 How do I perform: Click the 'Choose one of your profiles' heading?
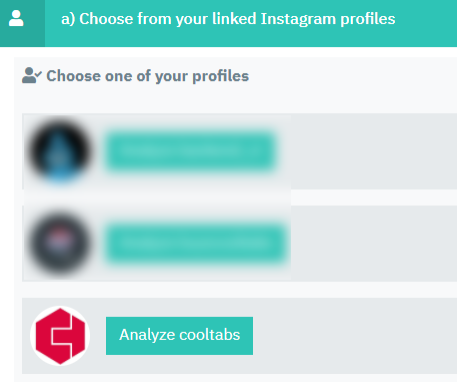point(147,76)
